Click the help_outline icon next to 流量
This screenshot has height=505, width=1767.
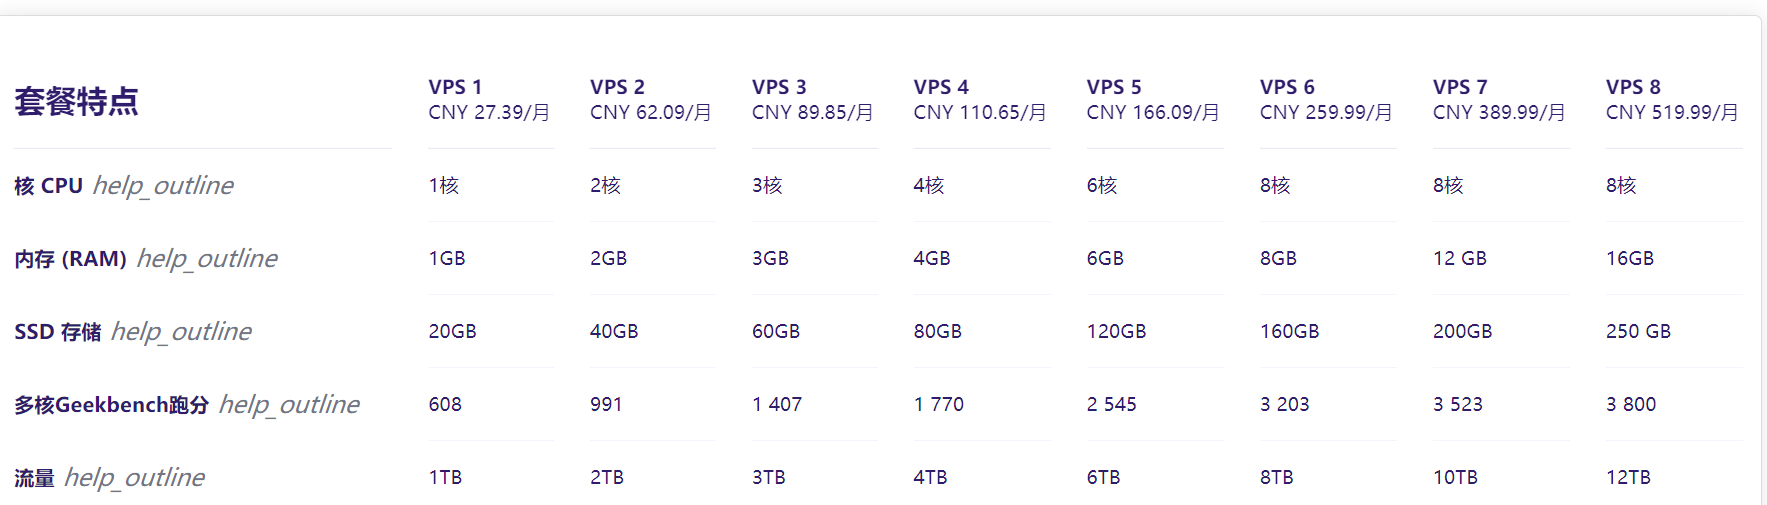click(x=134, y=478)
